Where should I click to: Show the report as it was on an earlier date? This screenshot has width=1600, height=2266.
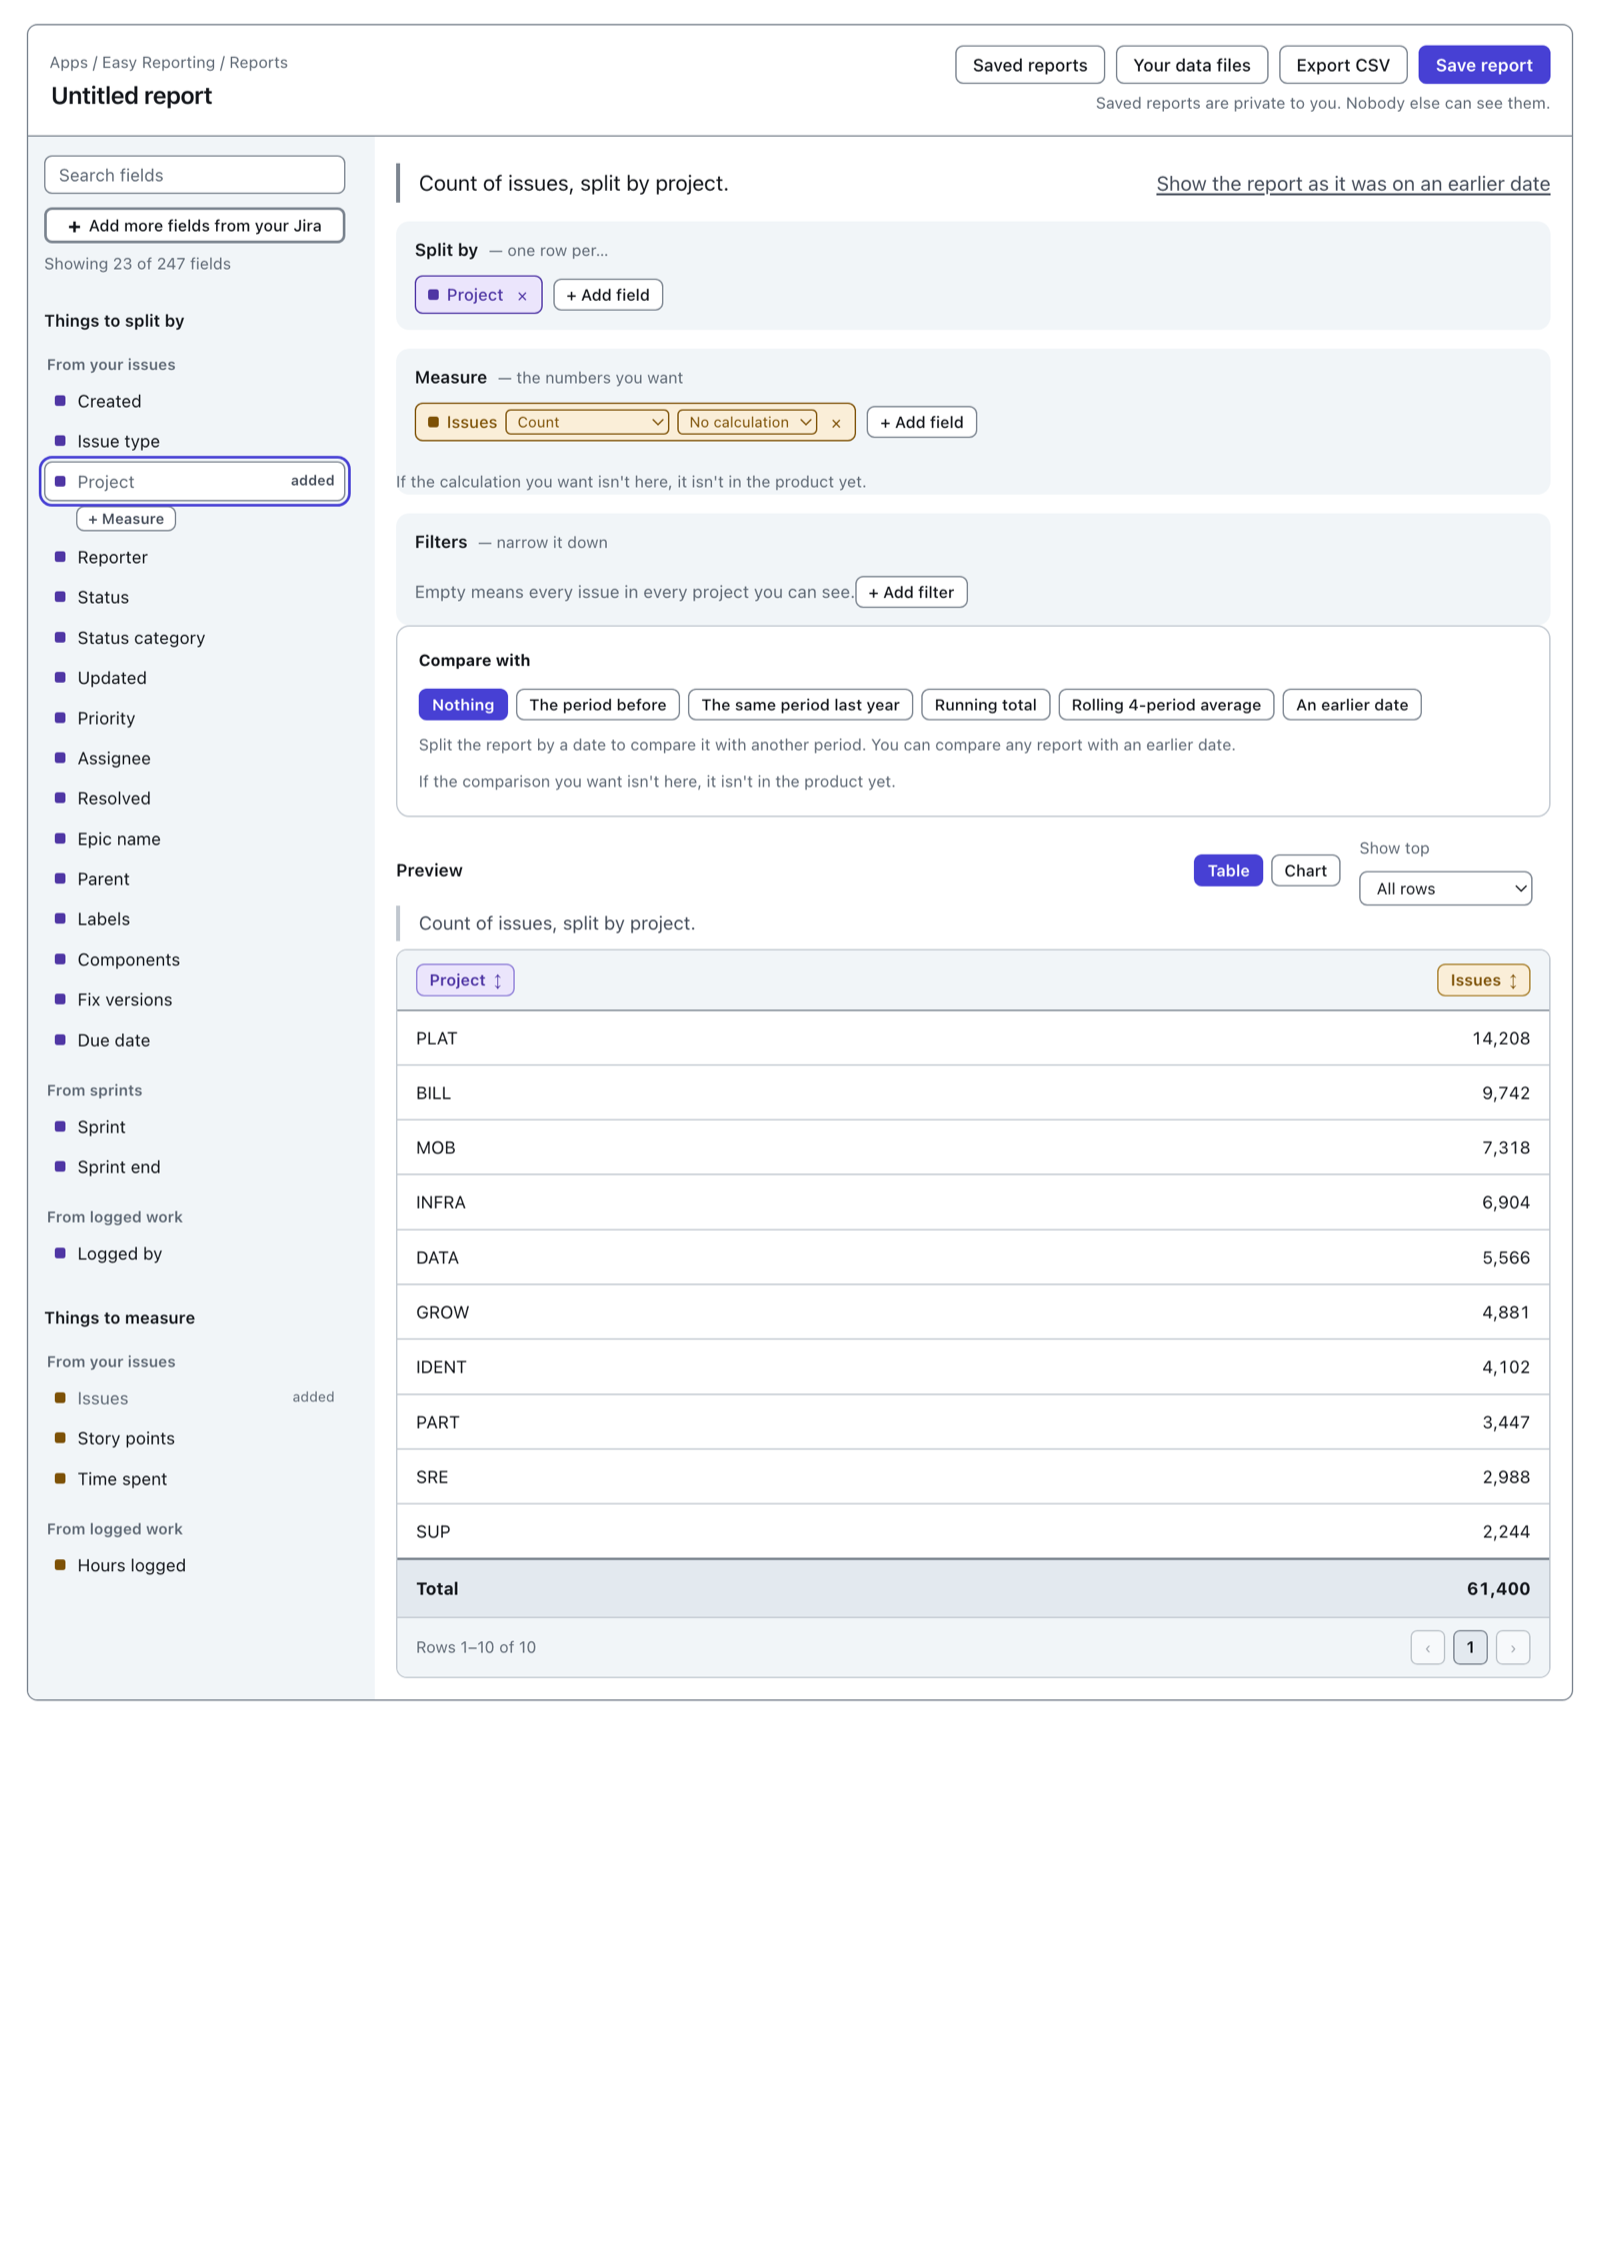1353,184
